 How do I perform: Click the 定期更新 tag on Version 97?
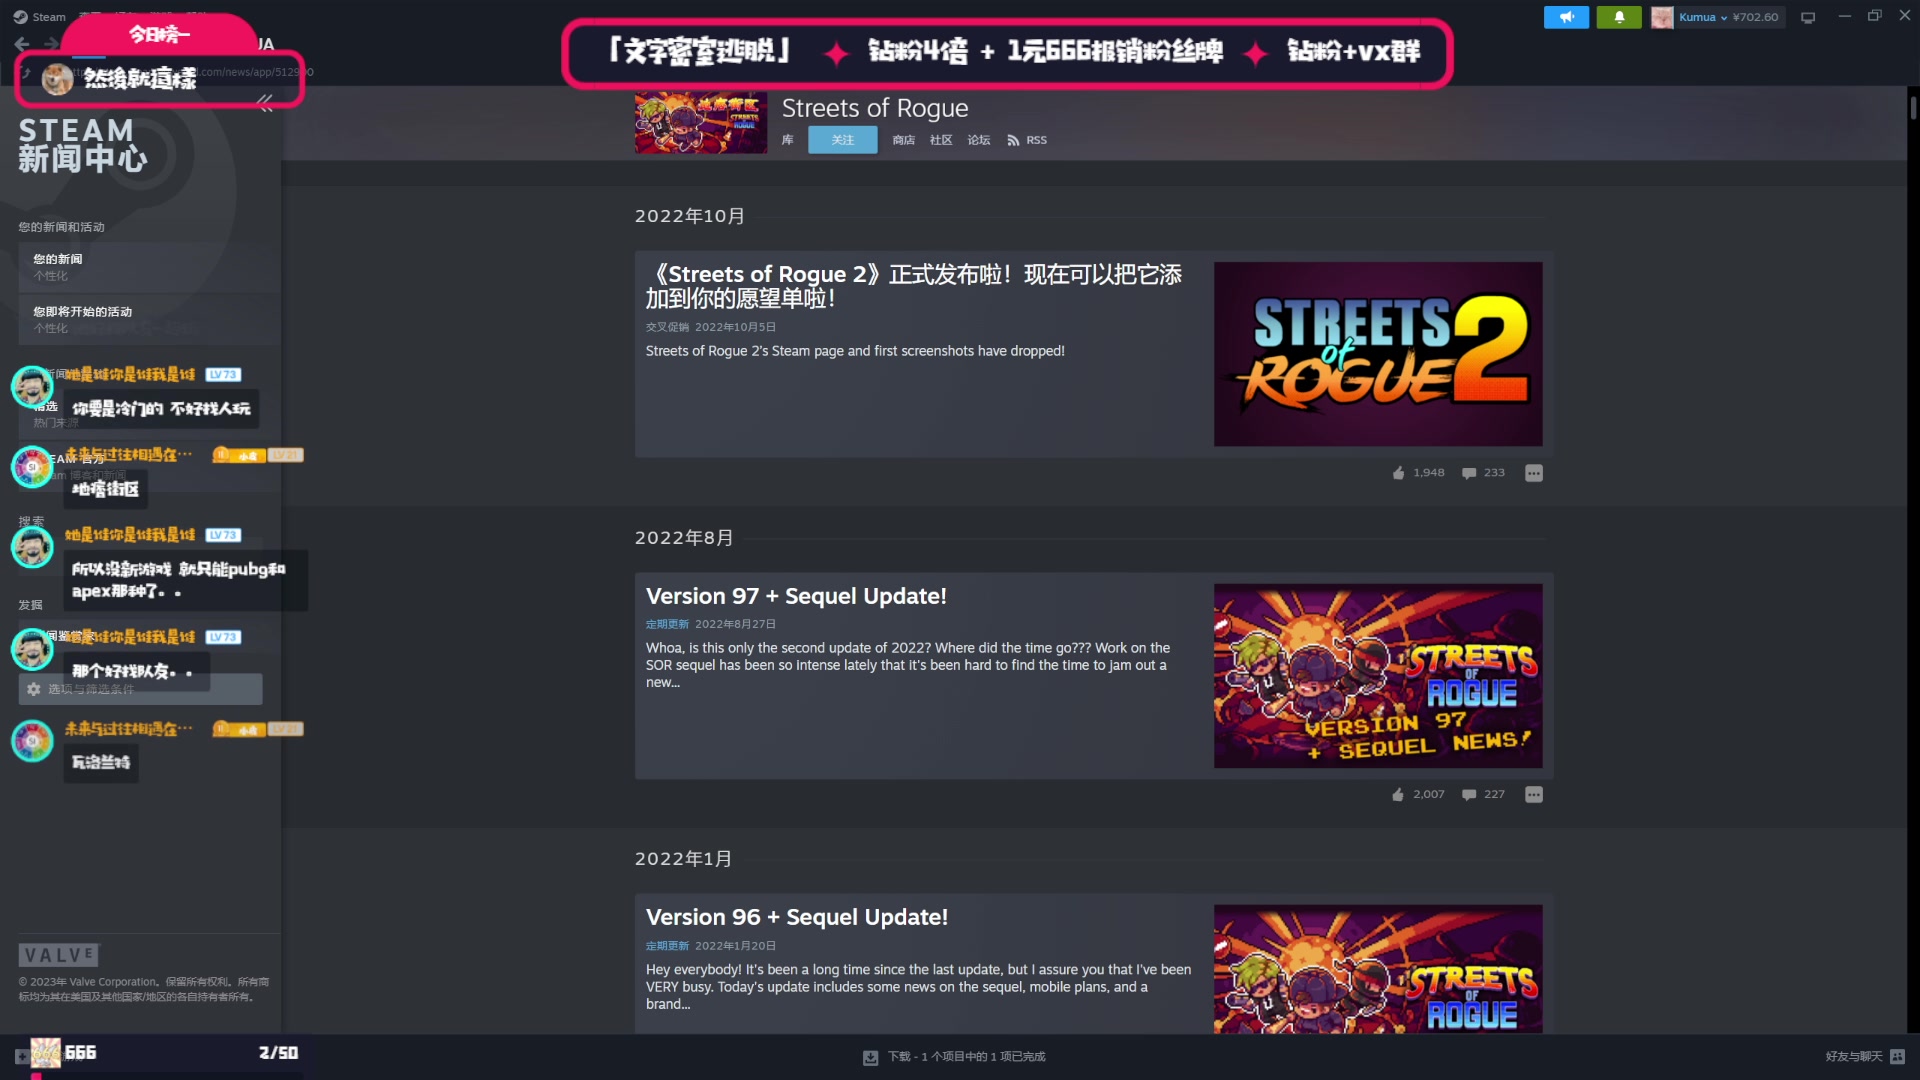(x=667, y=624)
